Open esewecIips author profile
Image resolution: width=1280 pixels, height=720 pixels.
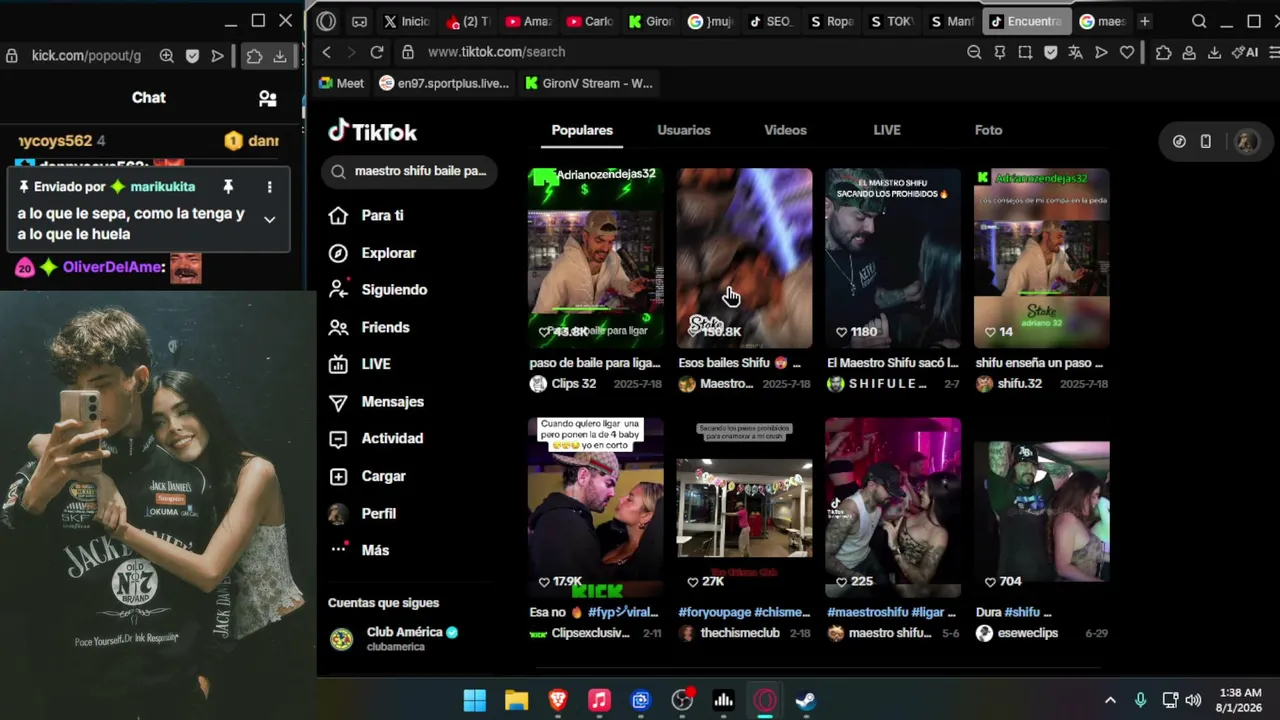click(1017, 633)
